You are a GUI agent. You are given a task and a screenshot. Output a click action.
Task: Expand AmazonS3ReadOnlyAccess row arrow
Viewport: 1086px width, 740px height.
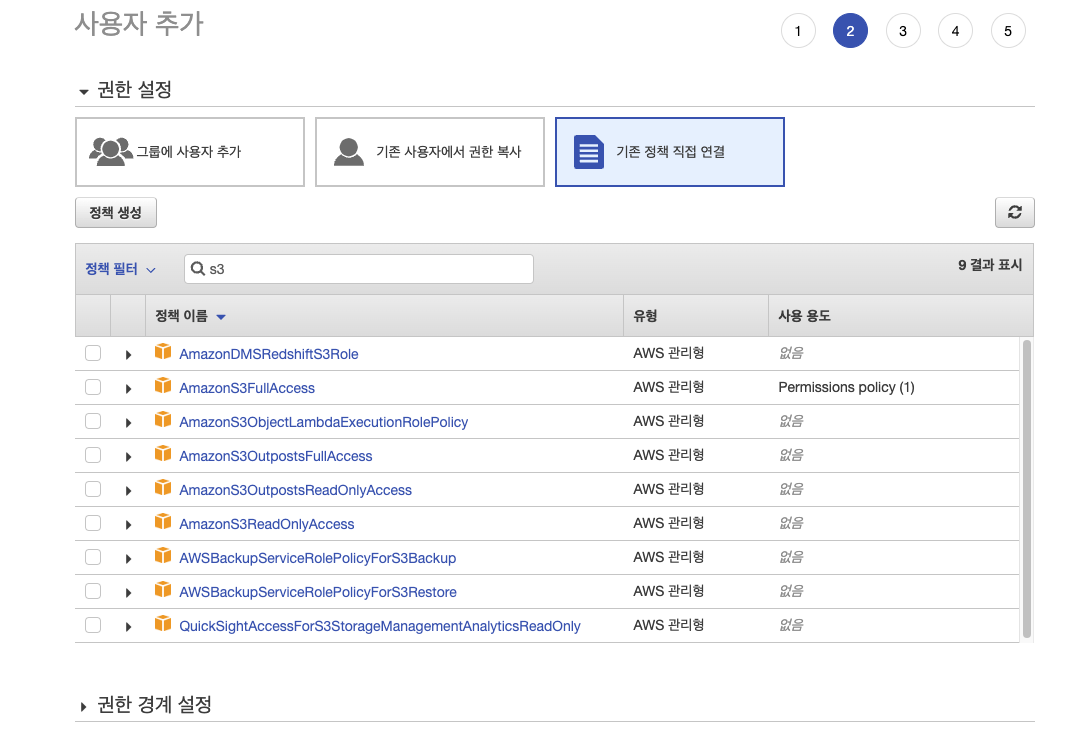click(x=128, y=525)
